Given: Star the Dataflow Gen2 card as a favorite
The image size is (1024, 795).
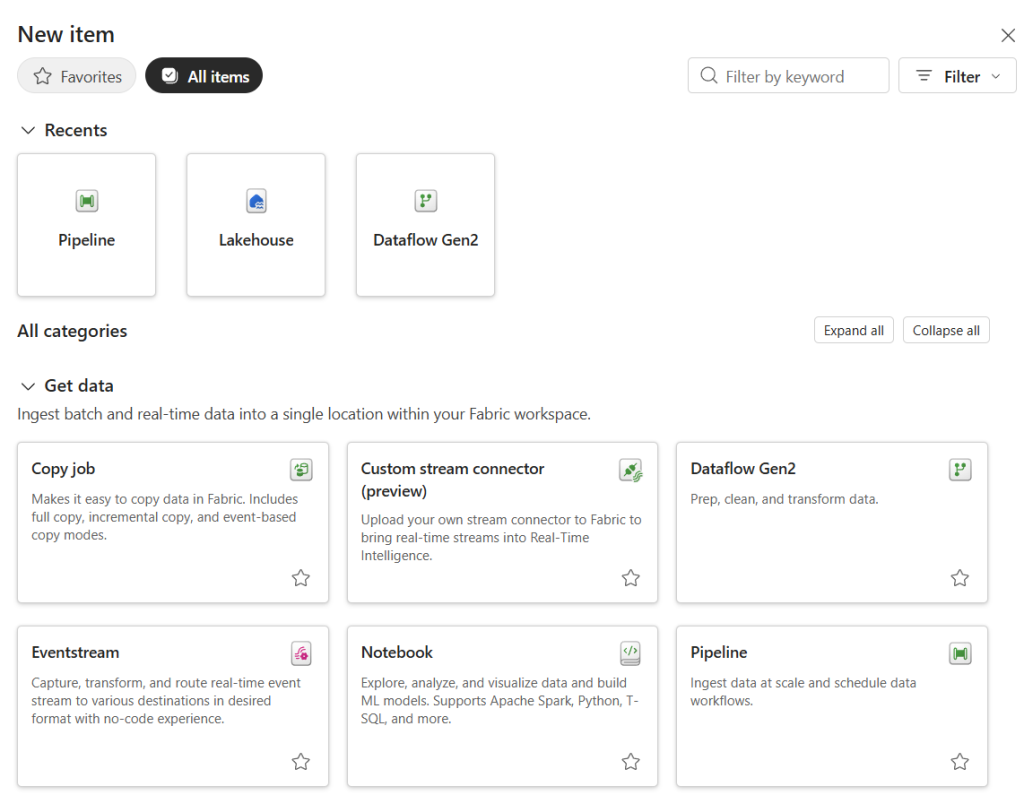Looking at the screenshot, I should tap(960, 578).
